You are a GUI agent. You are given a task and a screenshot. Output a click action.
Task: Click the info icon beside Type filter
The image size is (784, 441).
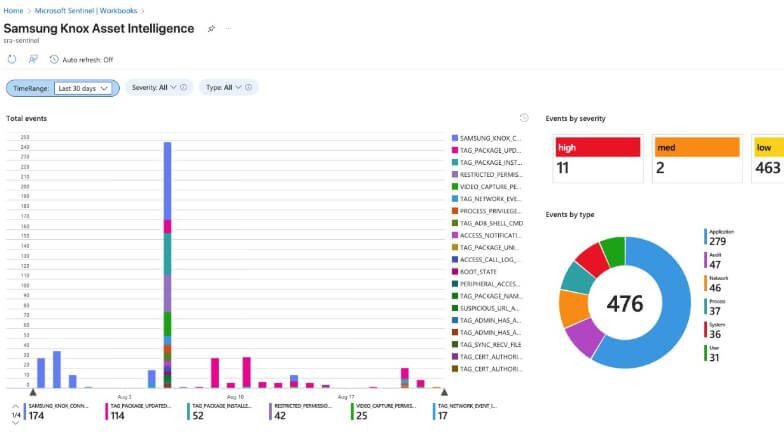(x=249, y=87)
